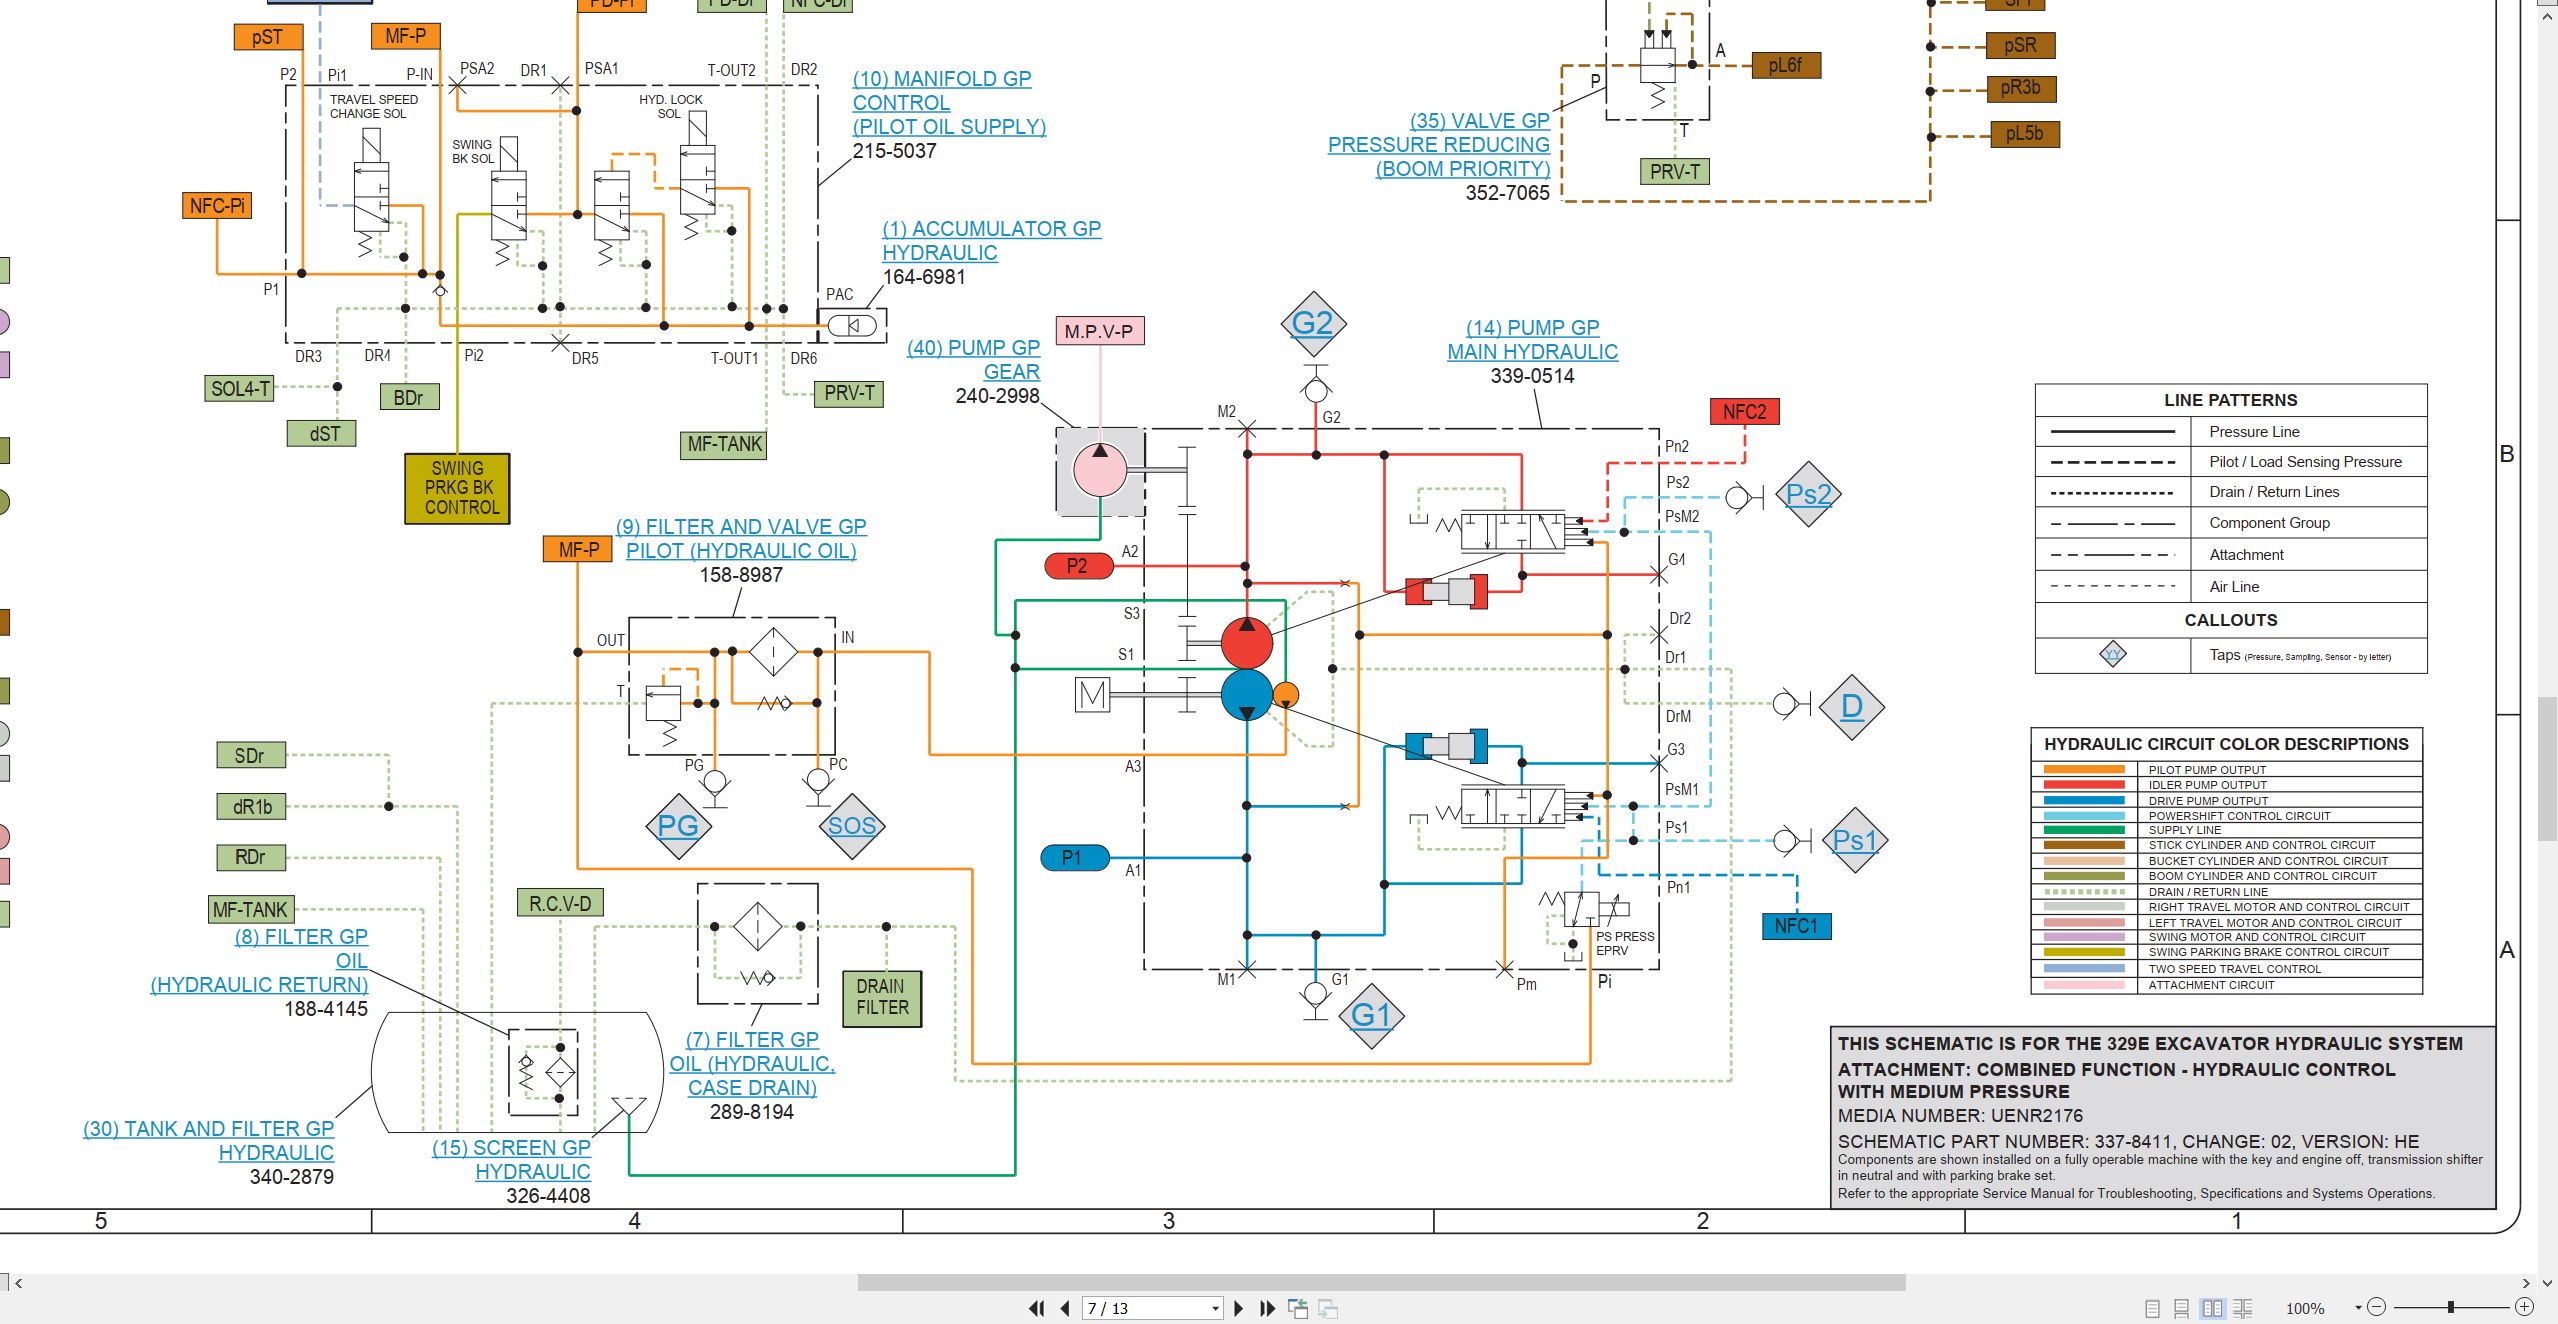Click the G1 tap callout diamond
The width and height of the screenshot is (2558, 1324).
[1371, 1015]
